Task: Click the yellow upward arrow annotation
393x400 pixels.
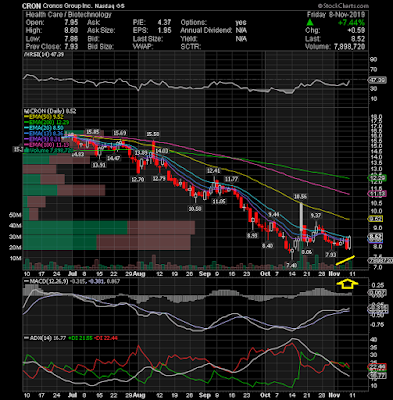Action: point(347,284)
